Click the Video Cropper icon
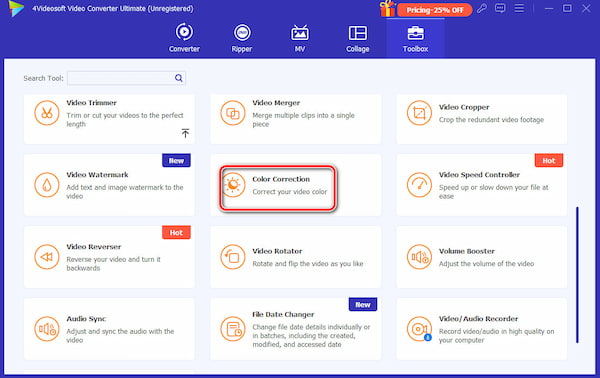This screenshot has height=378, width=600. tap(419, 113)
